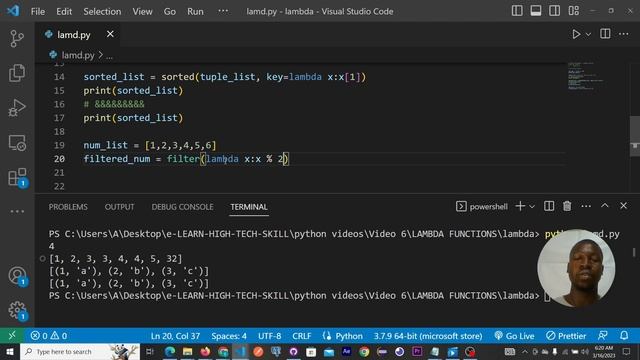Screen dimensions: 640x360
Task: Open the Manage settings gear
Action: tap(17, 310)
